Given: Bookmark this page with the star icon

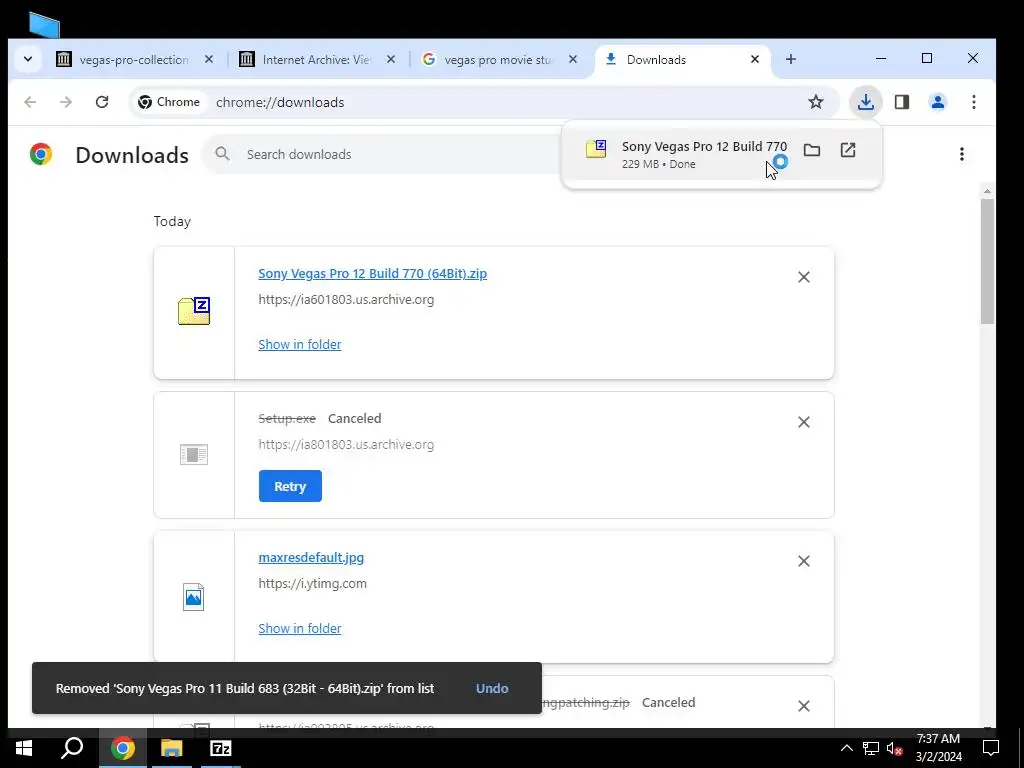Looking at the screenshot, I should click(816, 102).
